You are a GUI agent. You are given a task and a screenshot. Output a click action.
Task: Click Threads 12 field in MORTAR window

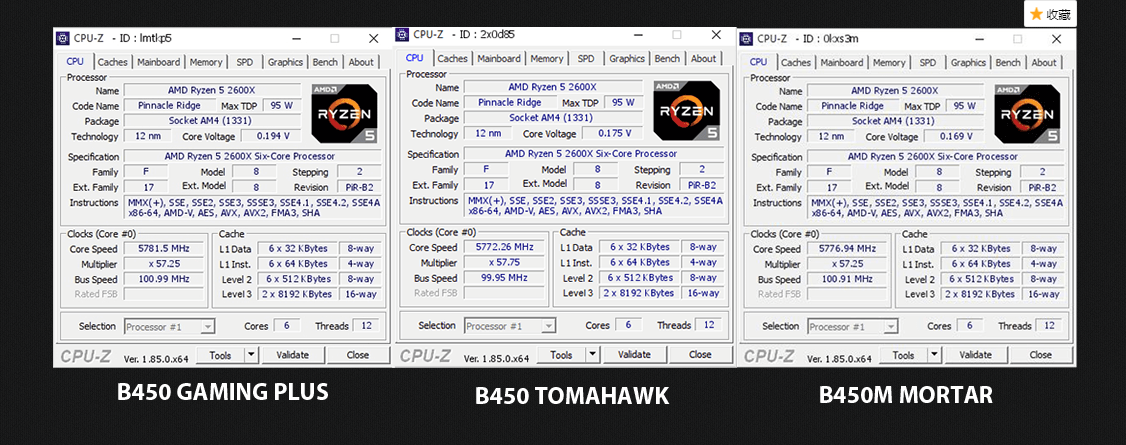(x=1049, y=326)
